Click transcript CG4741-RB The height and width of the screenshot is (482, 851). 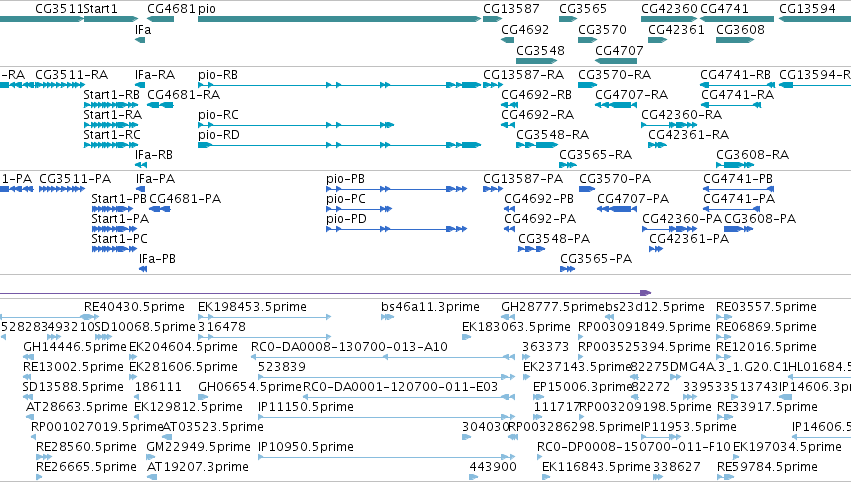click(735, 74)
